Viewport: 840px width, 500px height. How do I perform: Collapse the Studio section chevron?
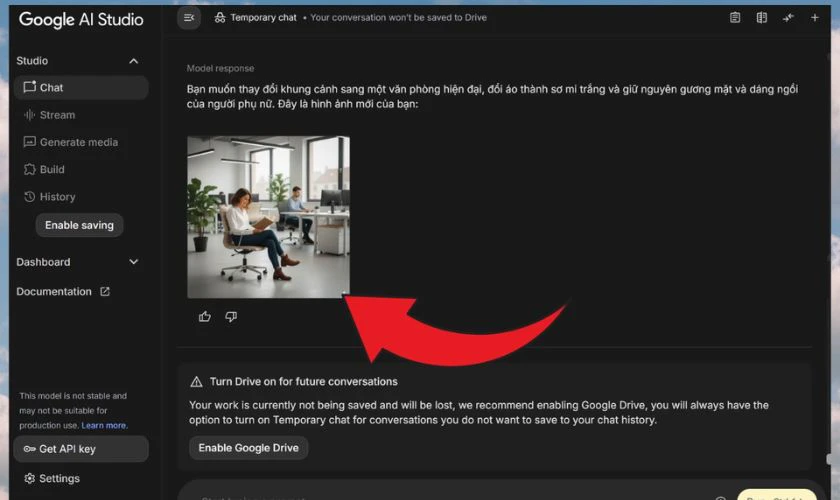coord(133,61)
